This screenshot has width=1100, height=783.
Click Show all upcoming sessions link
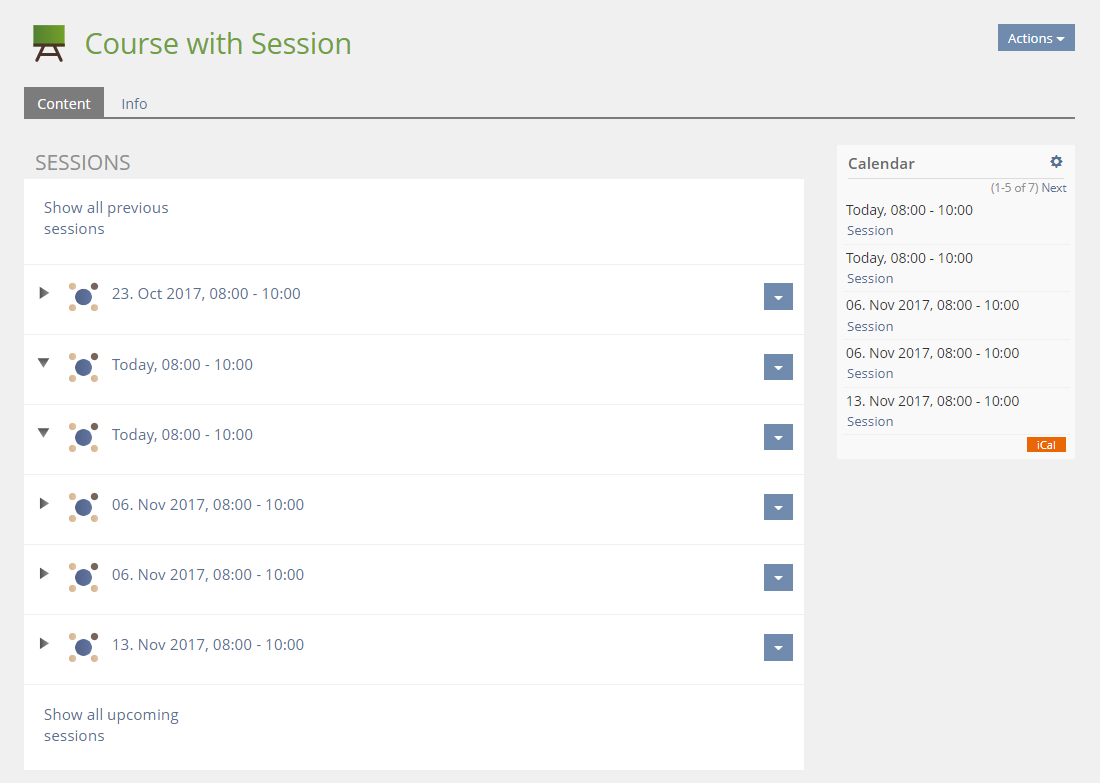pyautogui.click(x=111, y=725)
